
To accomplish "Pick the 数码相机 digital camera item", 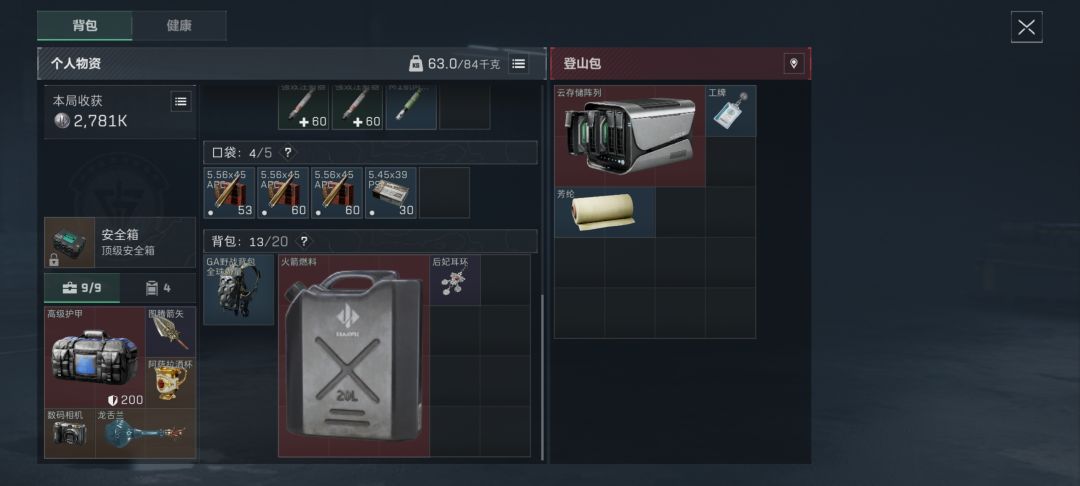I will [70, 433].
